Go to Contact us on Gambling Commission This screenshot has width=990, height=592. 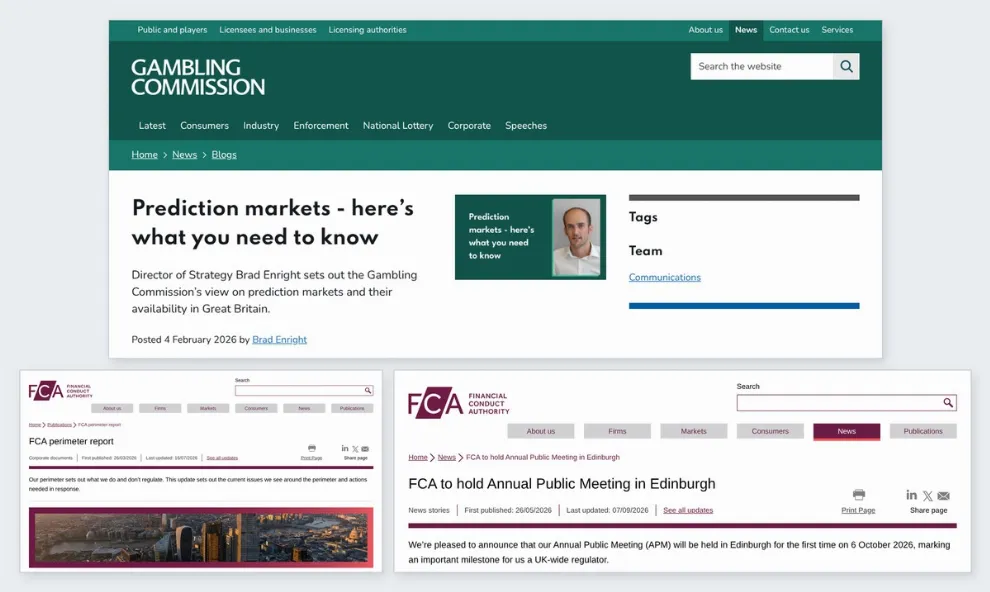point(789,30)
